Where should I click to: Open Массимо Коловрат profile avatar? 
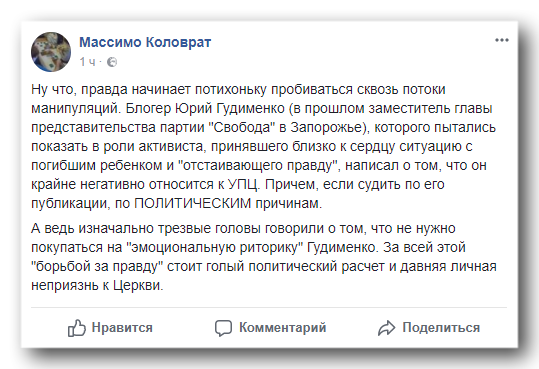(51, 52)
